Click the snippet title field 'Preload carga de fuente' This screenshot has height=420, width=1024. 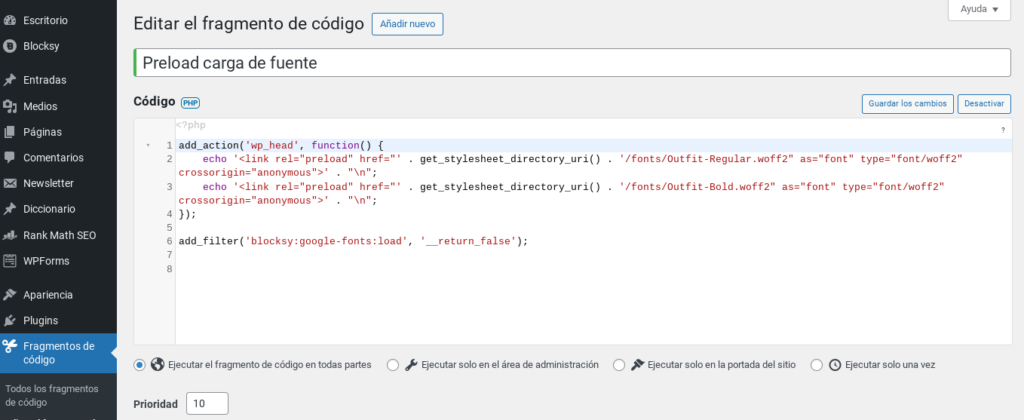click(572, 63)
